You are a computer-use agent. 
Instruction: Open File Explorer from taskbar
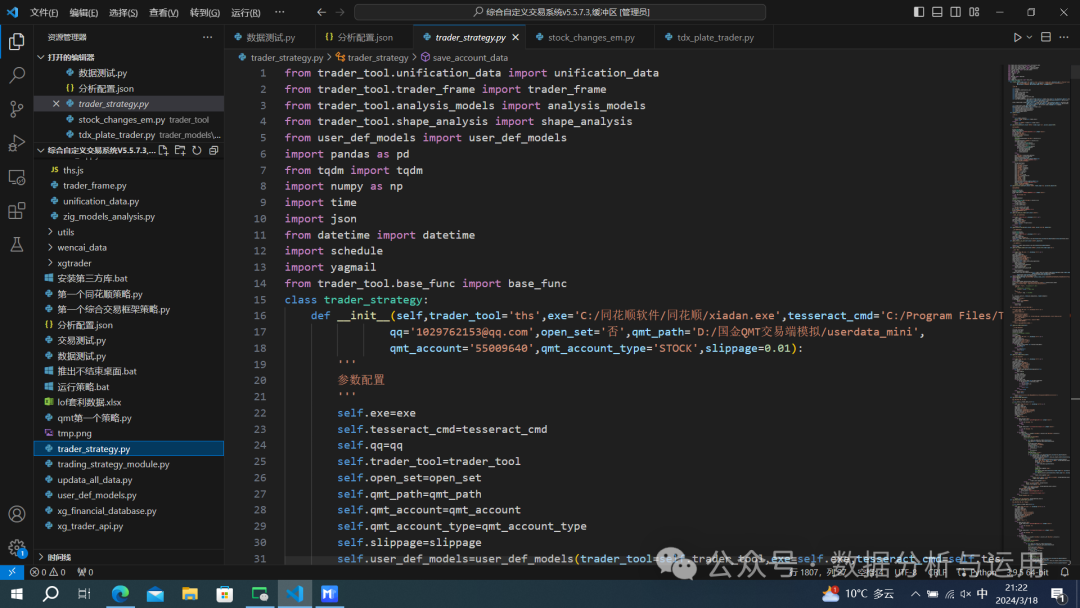[x=190, y=594]
